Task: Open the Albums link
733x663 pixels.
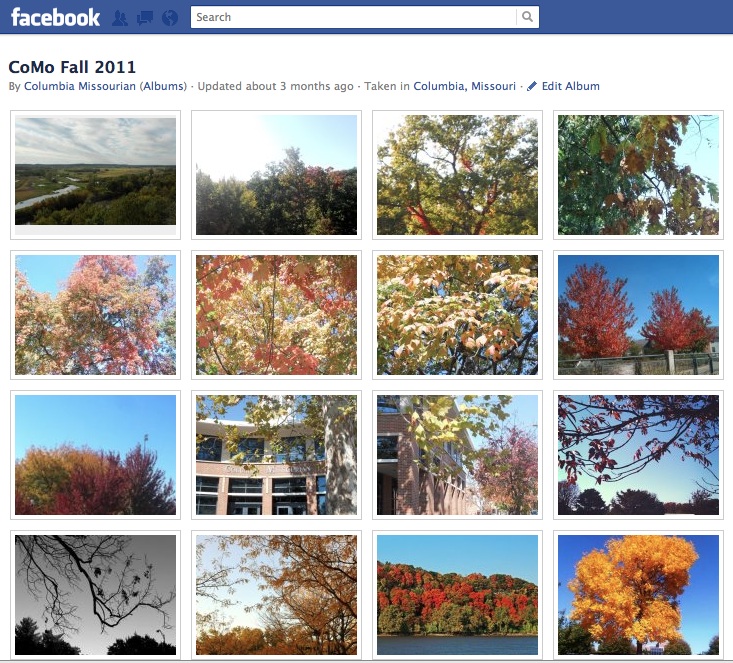Action: (x=163, y=86)
